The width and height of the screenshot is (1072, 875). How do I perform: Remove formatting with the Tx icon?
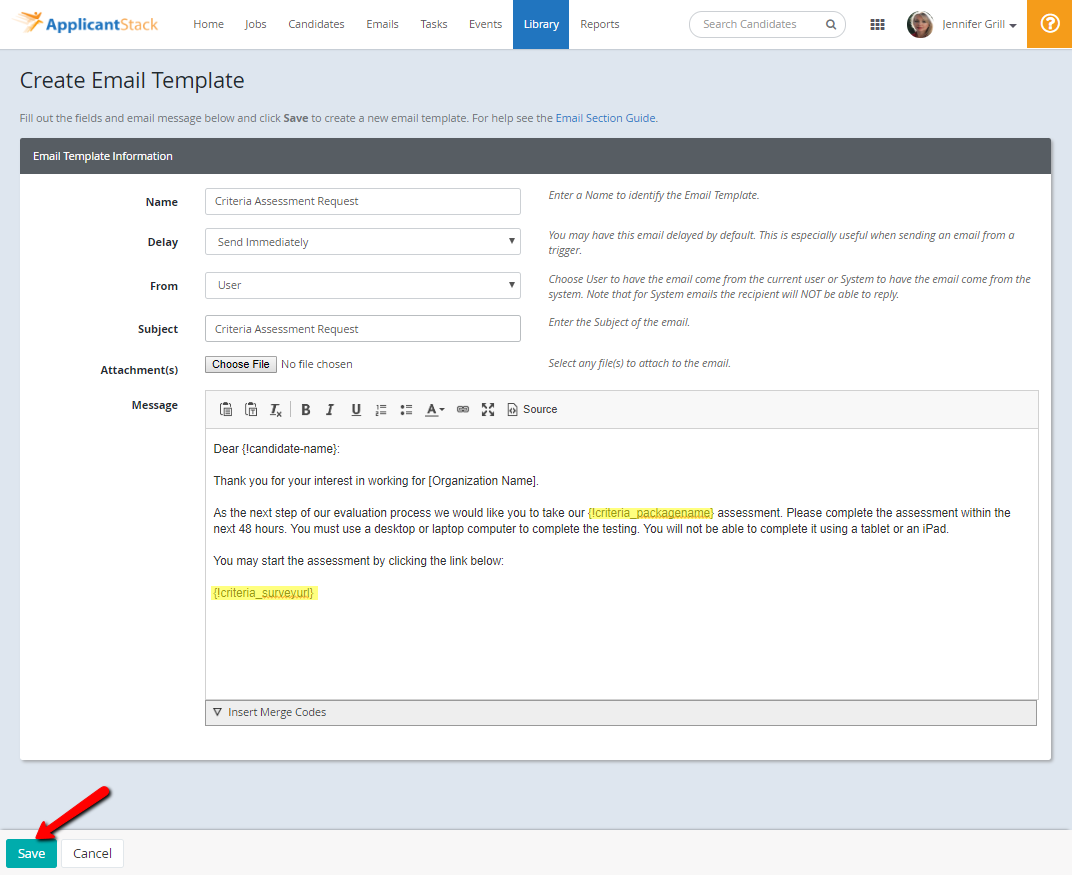275,409
